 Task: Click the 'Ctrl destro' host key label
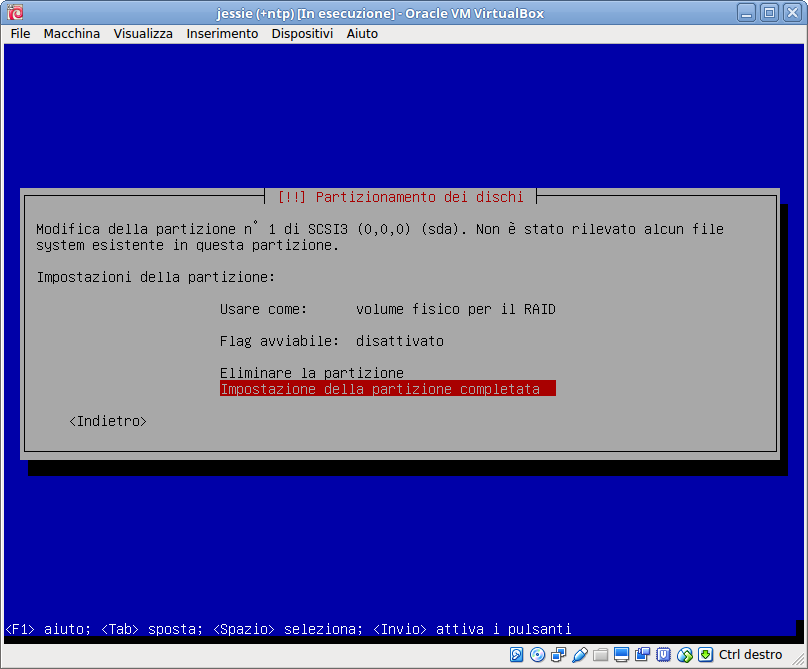pos(750,655)
